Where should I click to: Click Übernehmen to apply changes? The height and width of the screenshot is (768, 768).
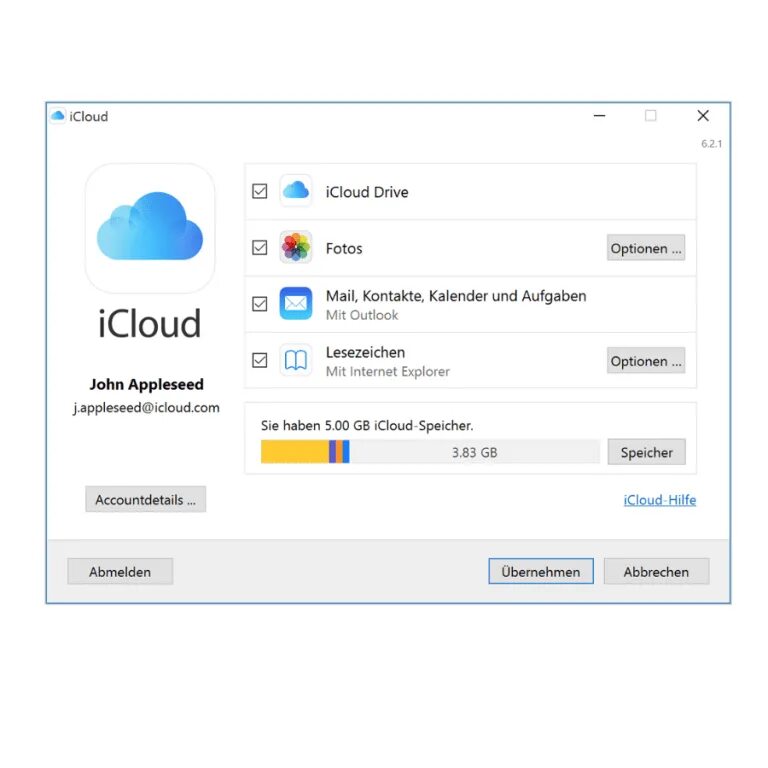[541, 571]
